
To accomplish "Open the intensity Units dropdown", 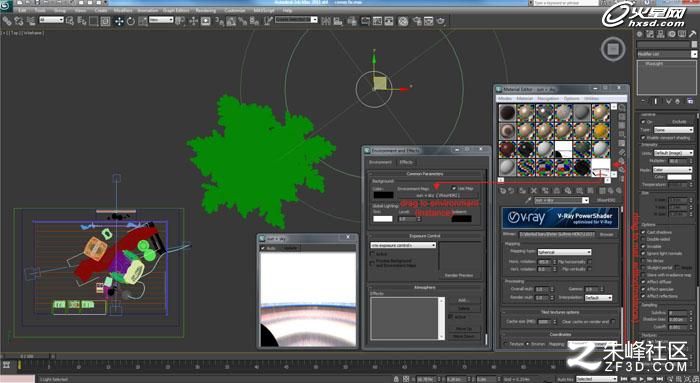I will tap(673, 153).
